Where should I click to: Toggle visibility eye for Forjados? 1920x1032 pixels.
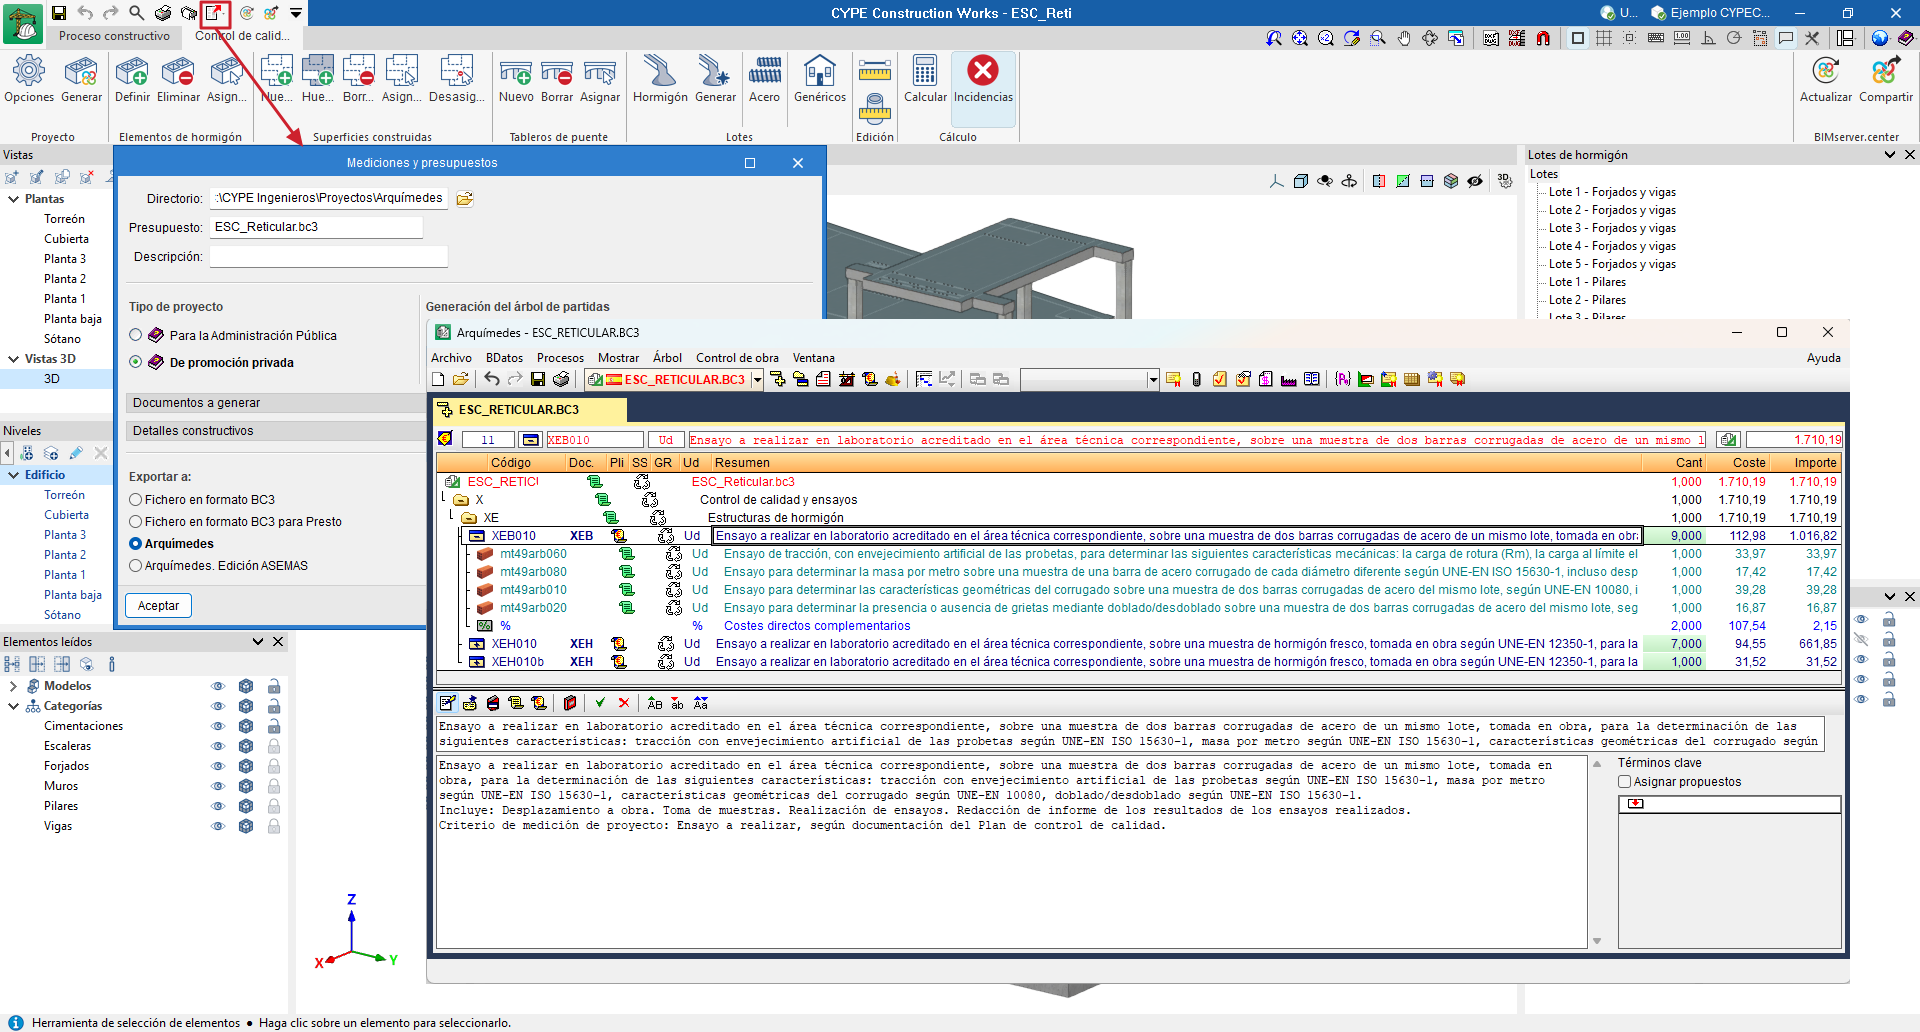(x=217, y=766)
